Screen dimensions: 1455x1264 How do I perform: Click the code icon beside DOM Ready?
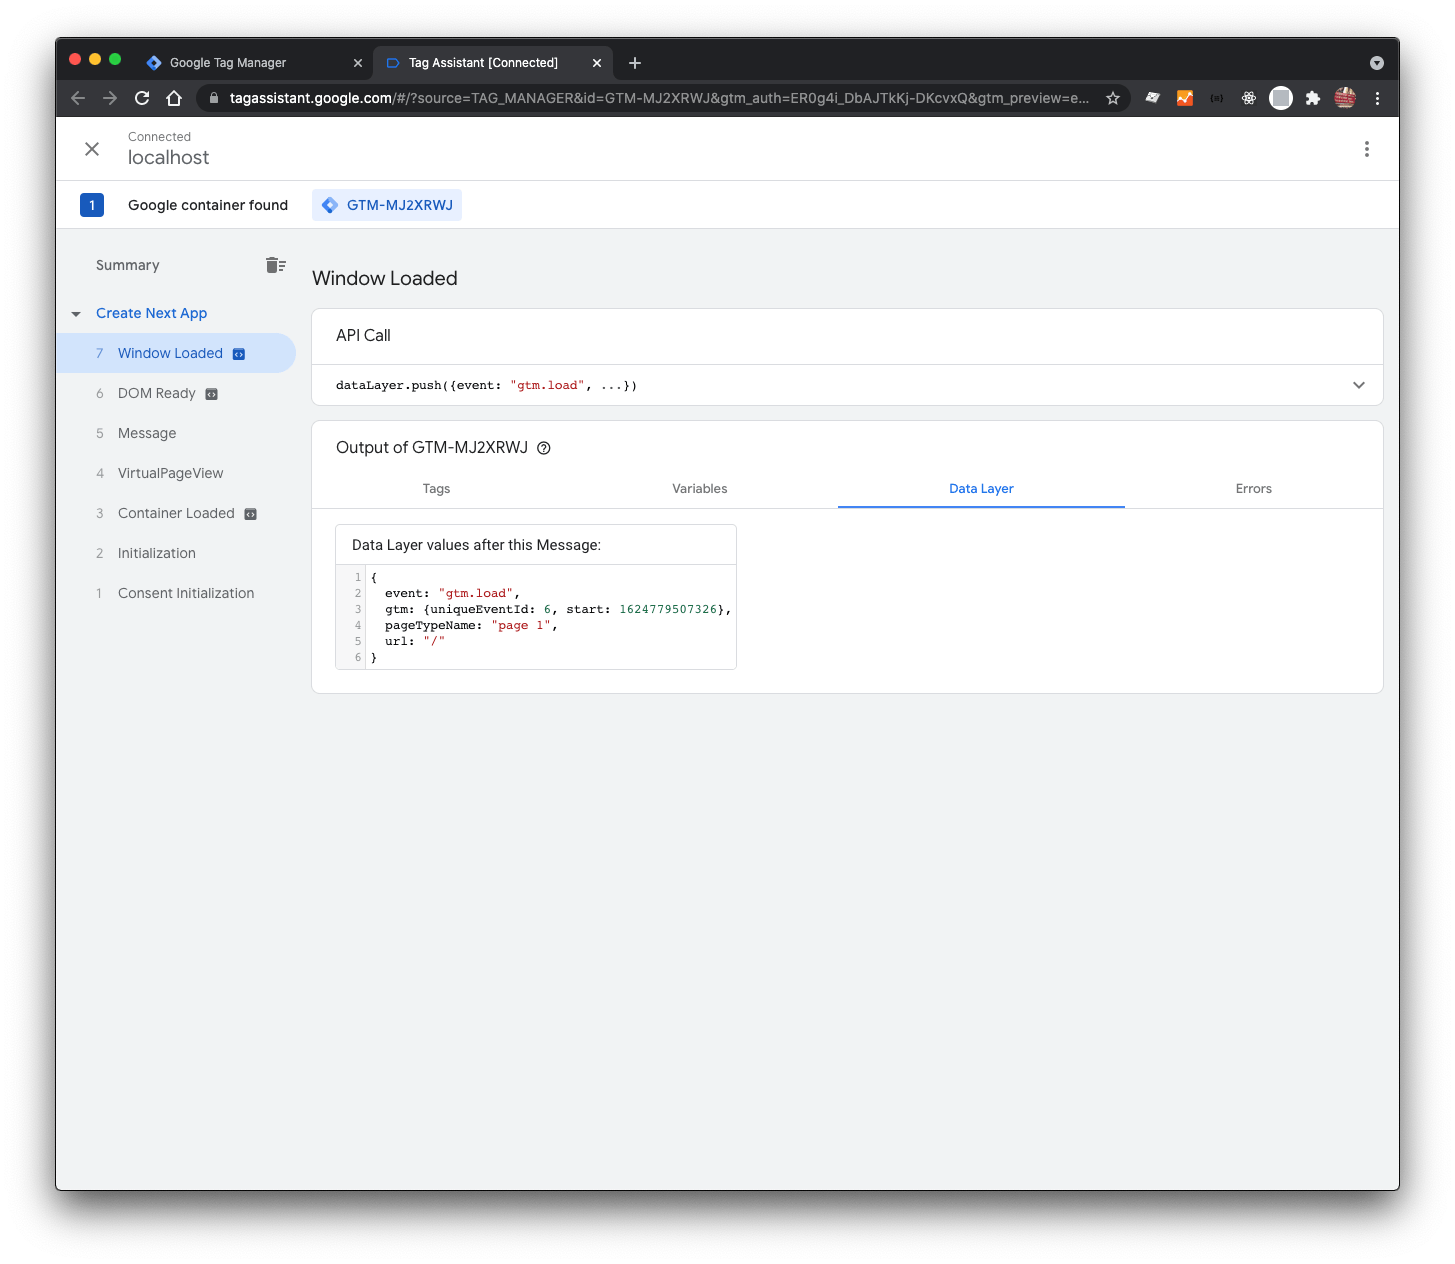pyautogui.click(x=211, y=393)
